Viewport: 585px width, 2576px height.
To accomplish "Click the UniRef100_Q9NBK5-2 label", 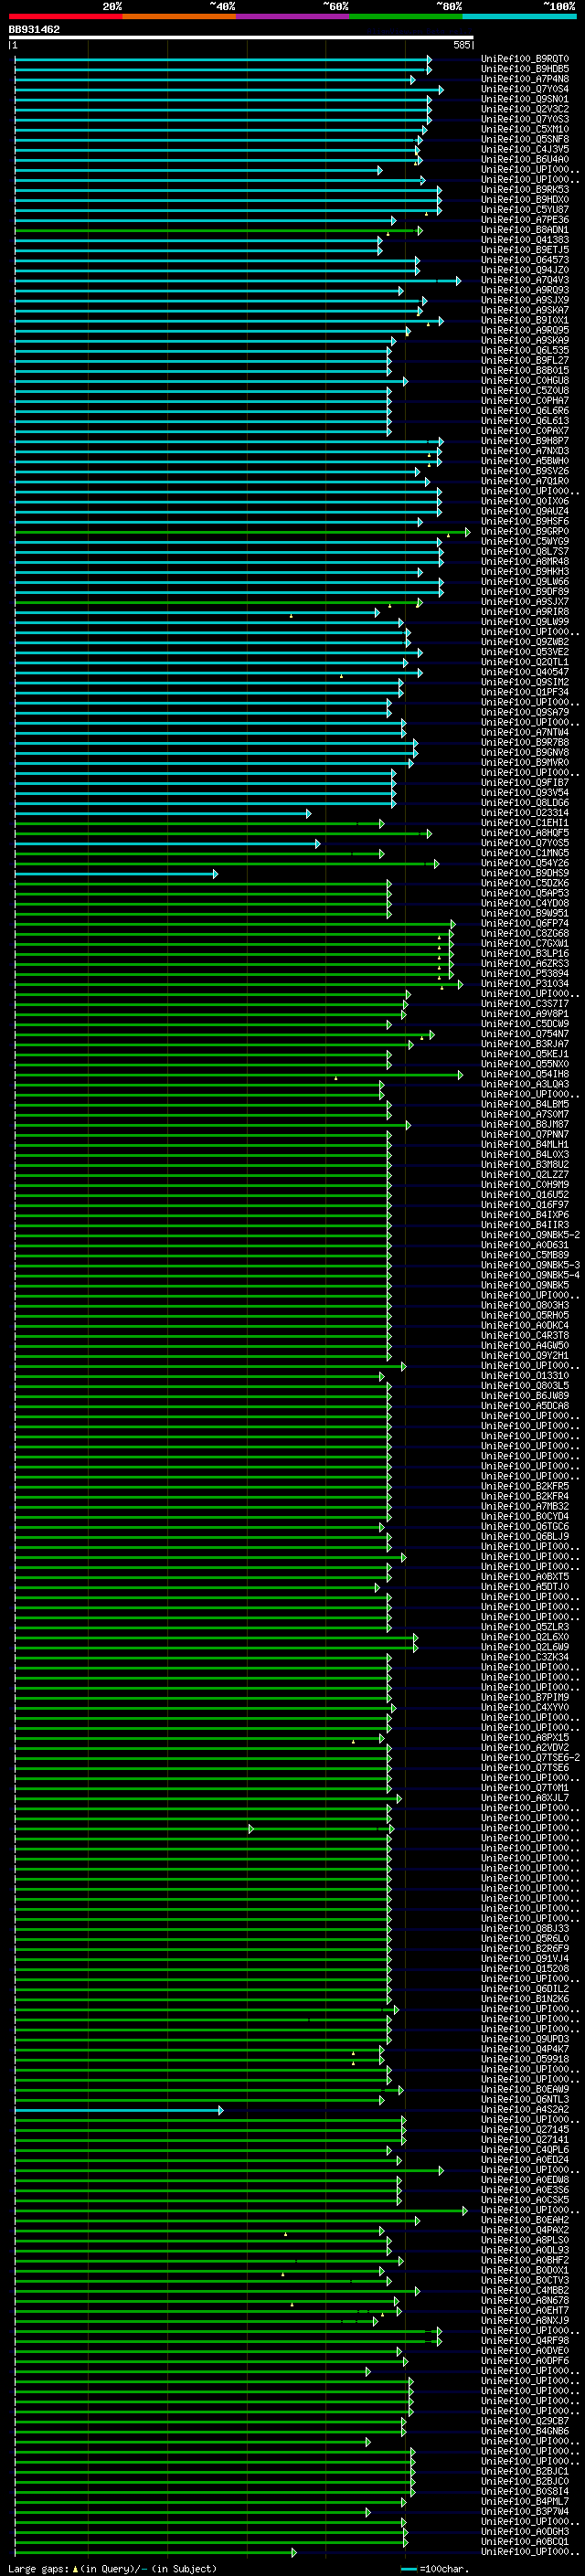I will pyautogui.click(x=530, y=1235).
